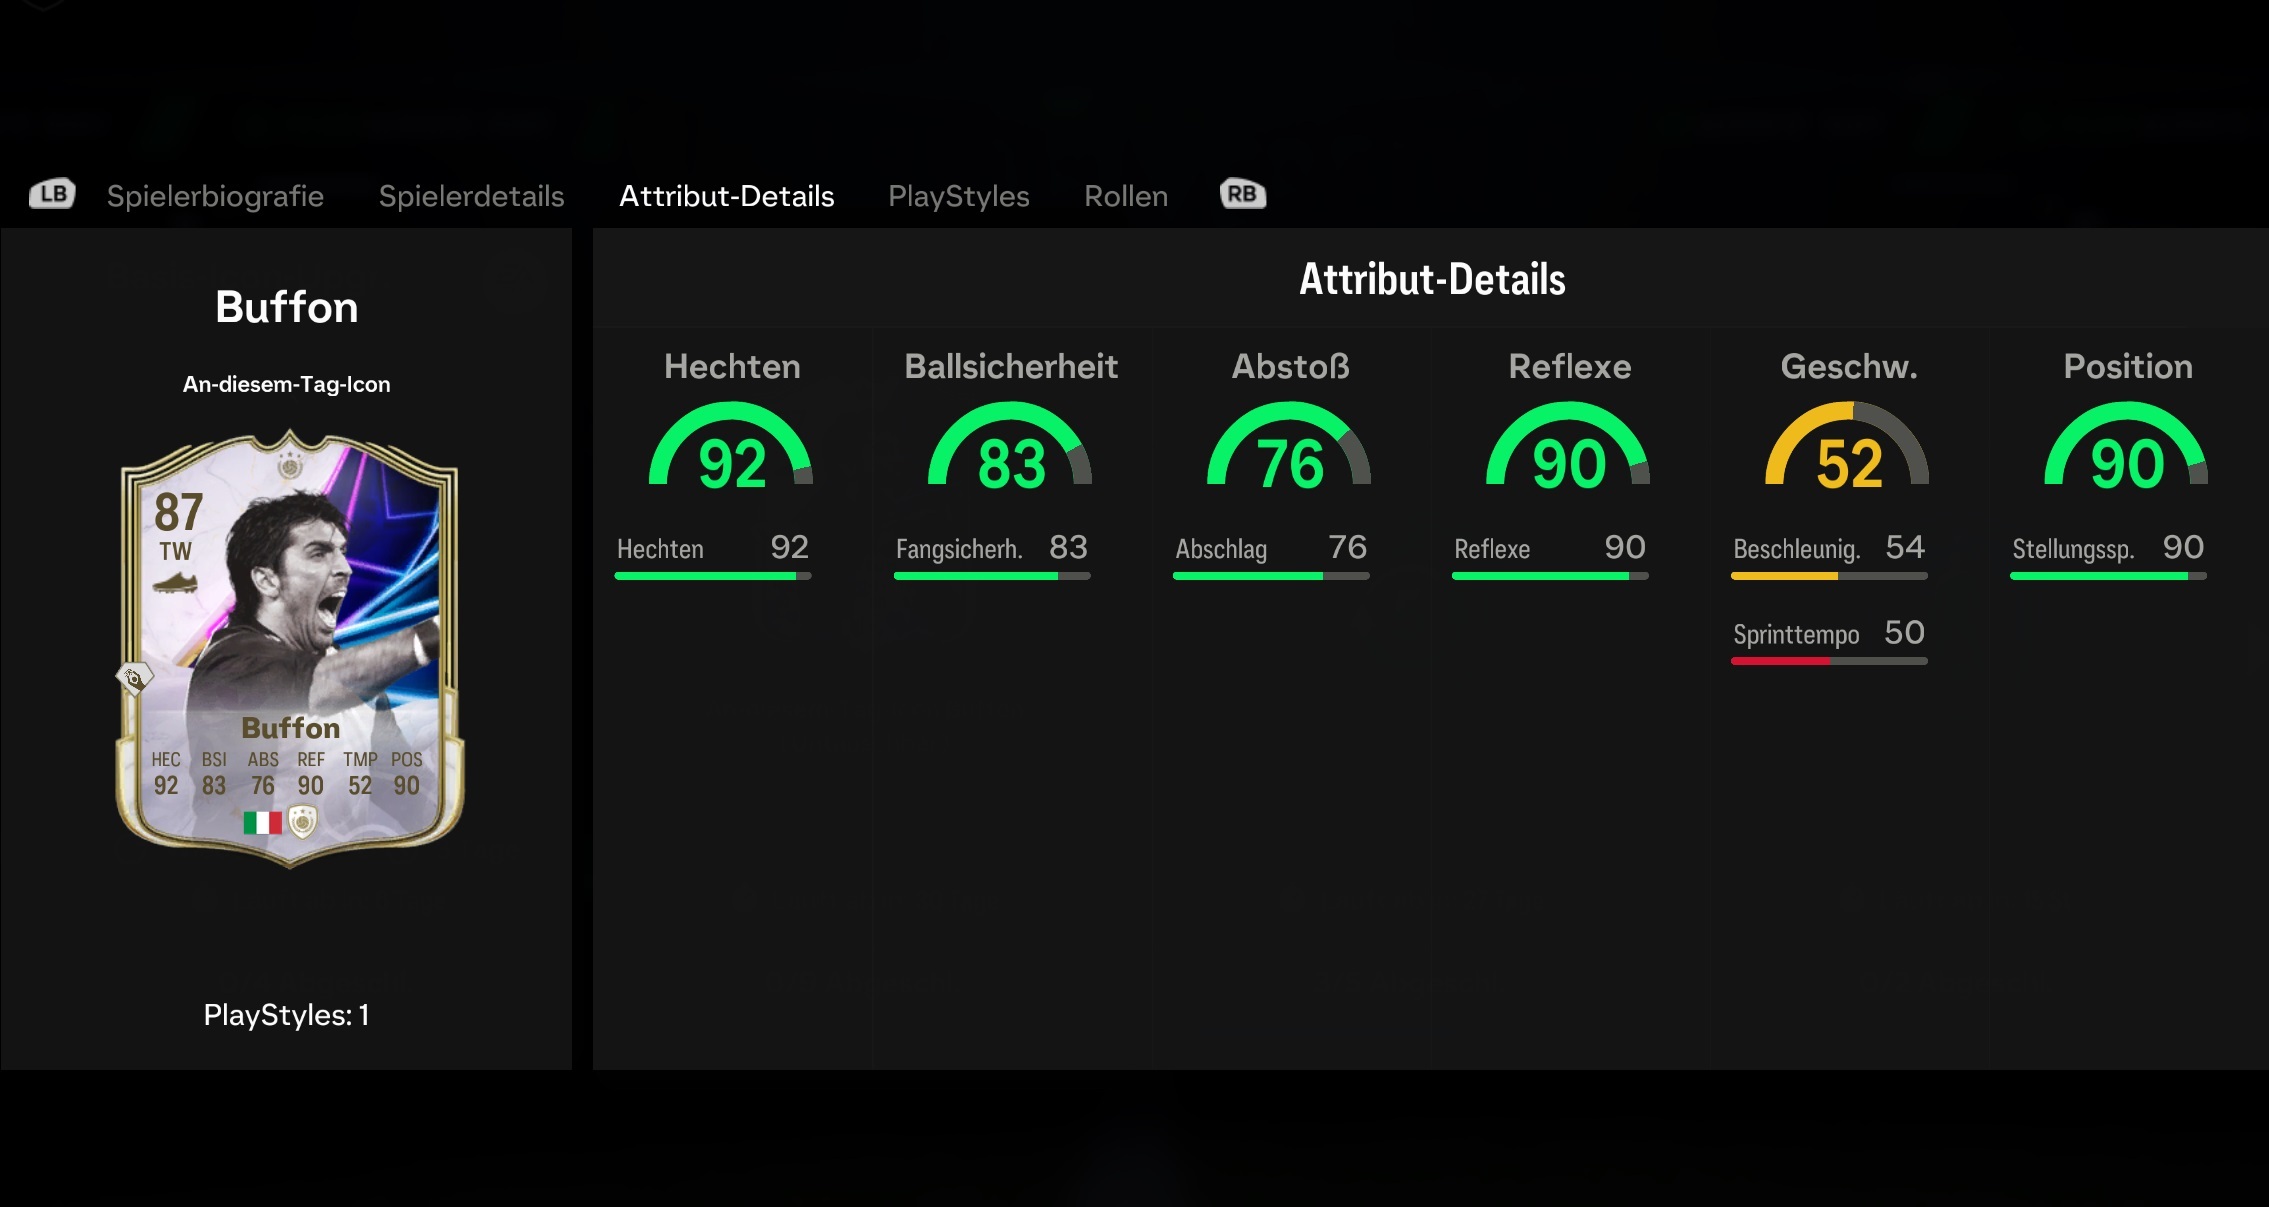
Task: Click the Position 90 gauge
Action: (2127, 445)
